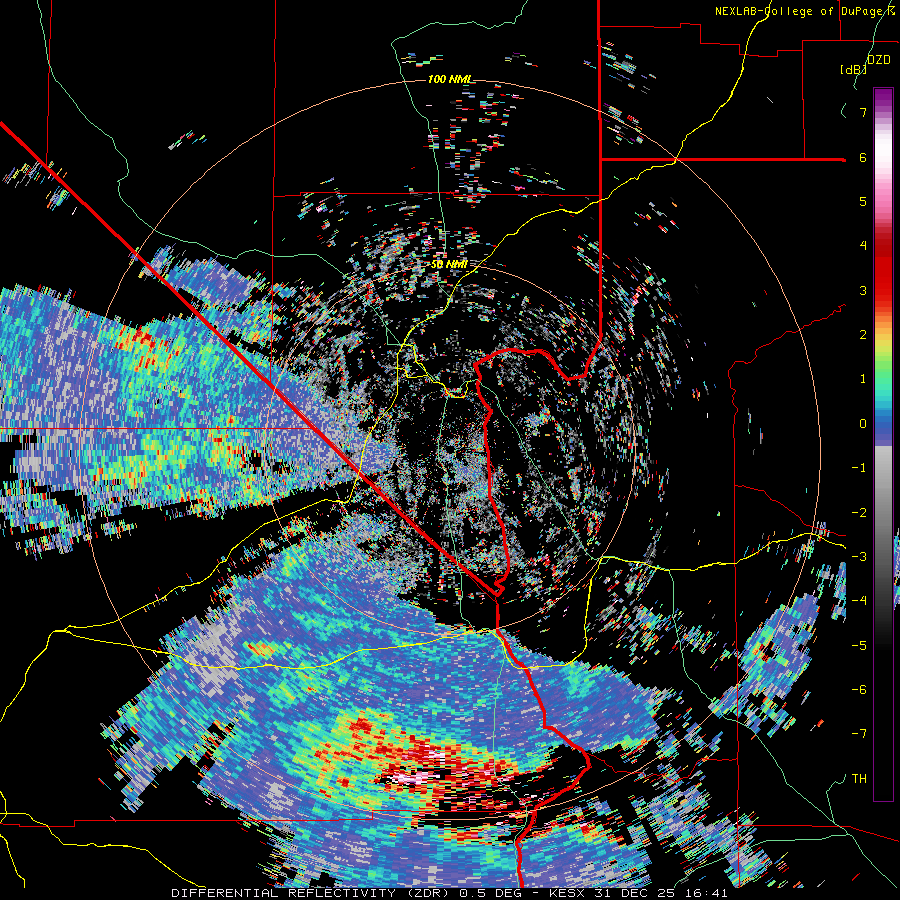Click the "1" value on the dB scale
The width and height of the screenshot is (900, 900).
point(863,379)
